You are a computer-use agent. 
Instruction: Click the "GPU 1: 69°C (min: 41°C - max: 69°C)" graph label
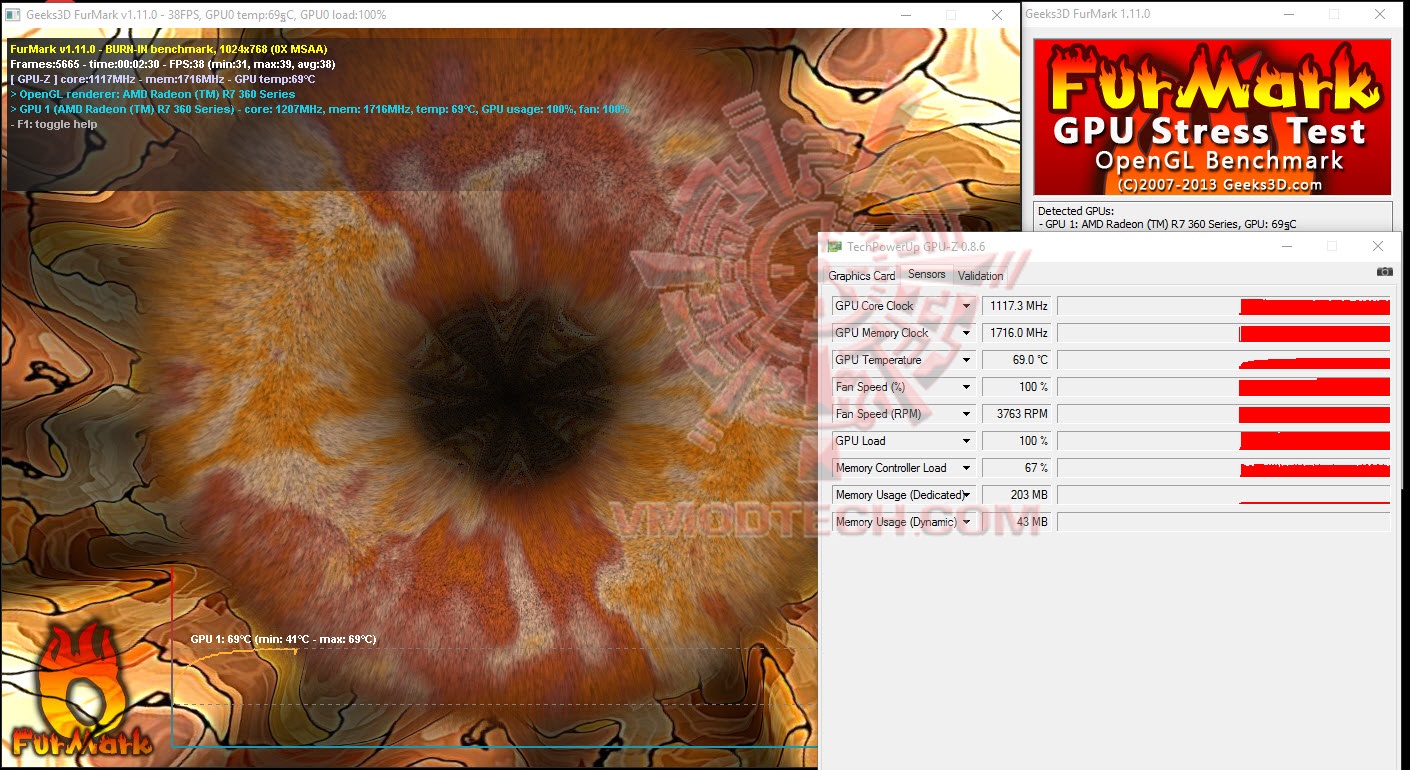284,639
